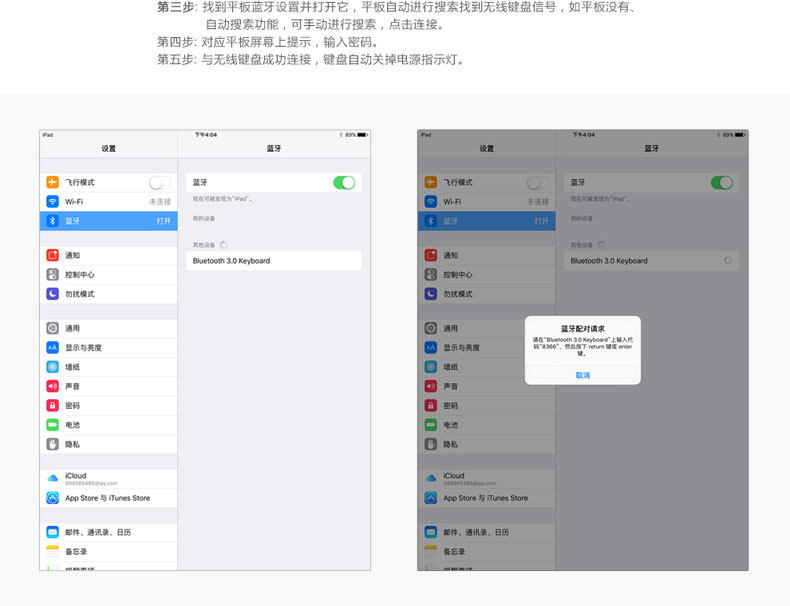Open 邮件、通讯录、日历 row in left iPad
The width and height of the screenshot is (790, 606).
109,532
